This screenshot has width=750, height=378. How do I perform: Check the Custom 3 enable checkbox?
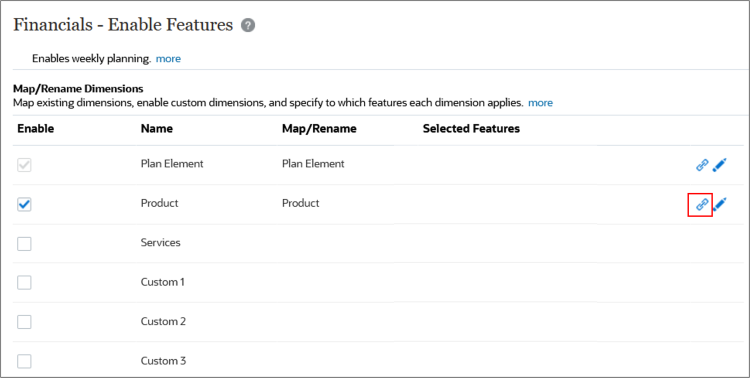pyautogui.click(x=24, y=361)
